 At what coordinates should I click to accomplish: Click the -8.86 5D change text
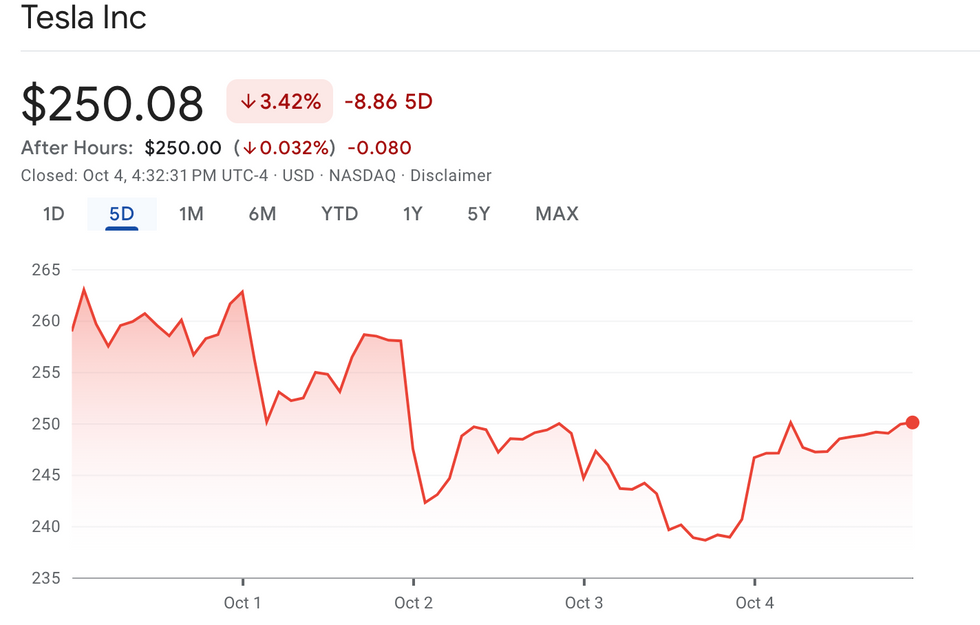[388, 102]
